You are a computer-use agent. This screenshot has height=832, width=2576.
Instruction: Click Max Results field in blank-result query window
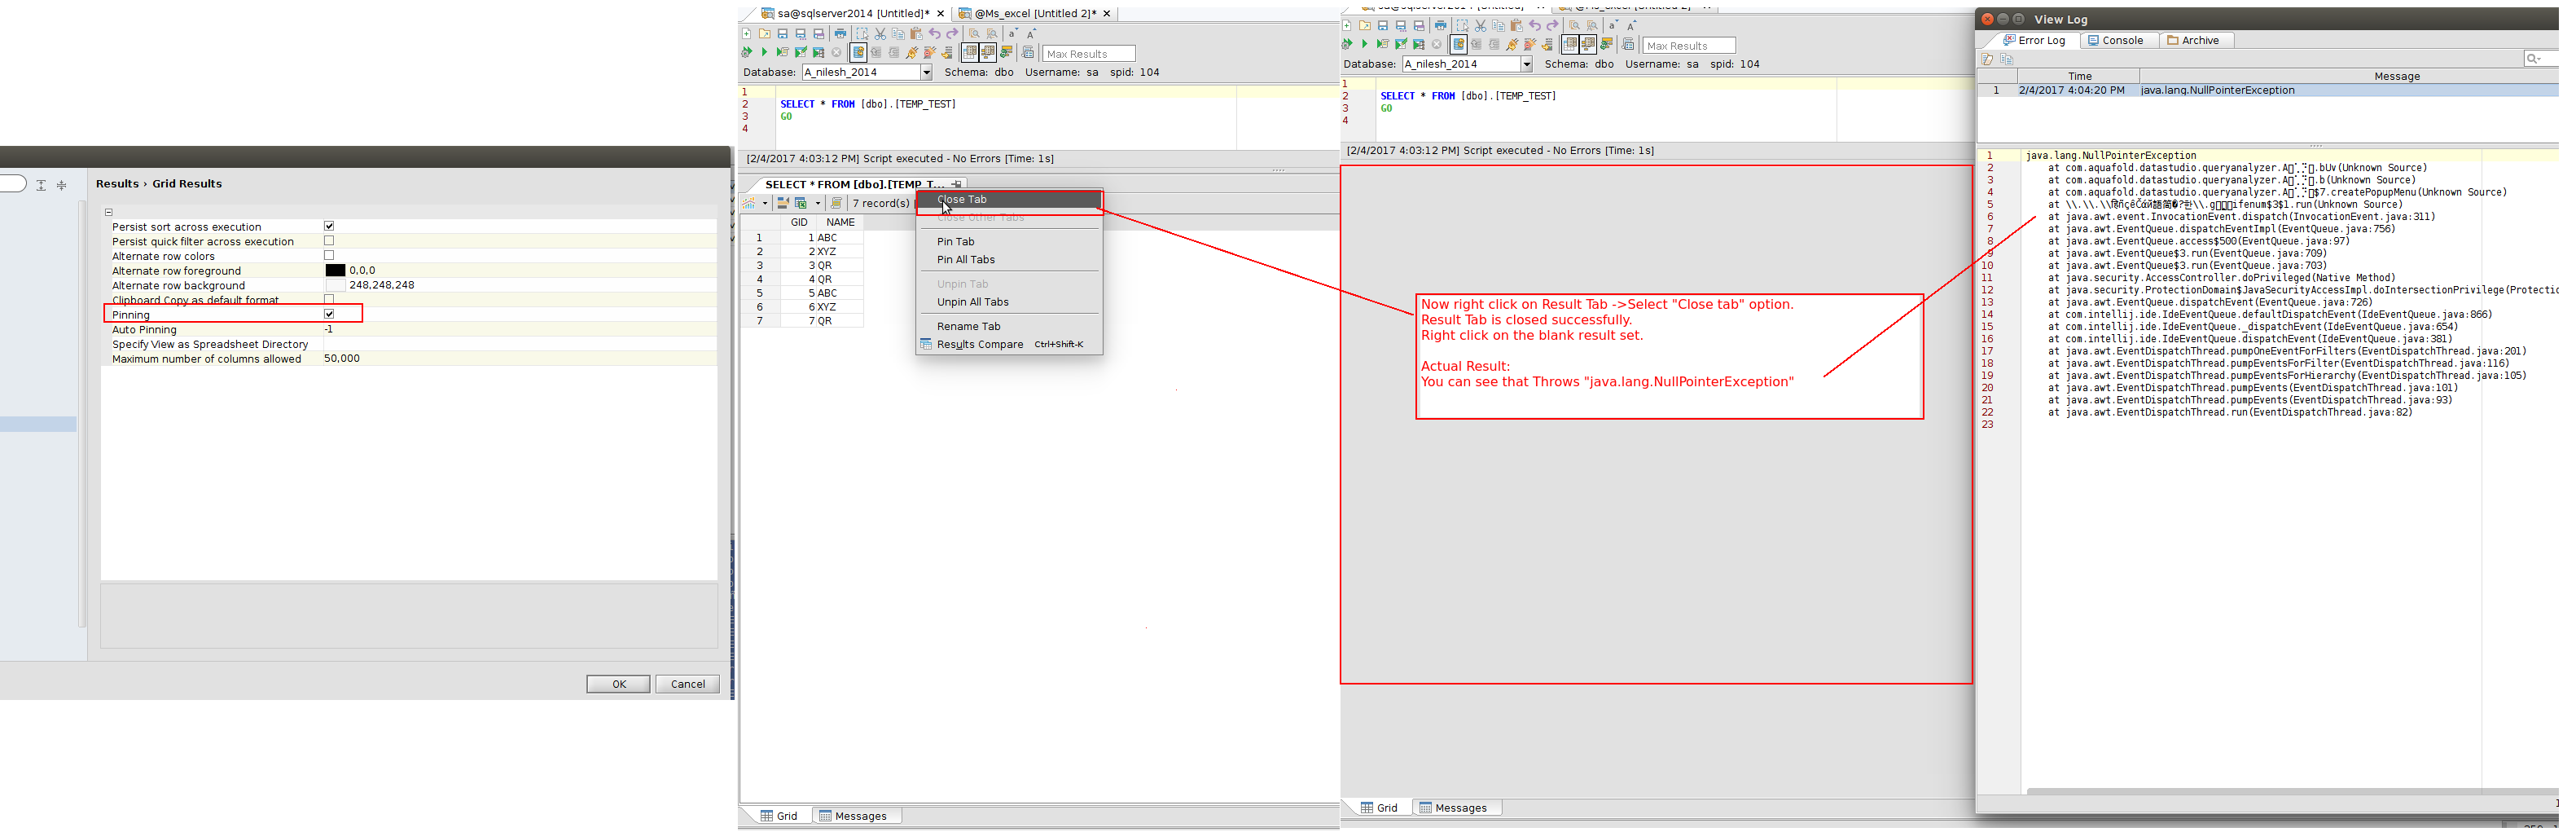tap(1689, 45)
